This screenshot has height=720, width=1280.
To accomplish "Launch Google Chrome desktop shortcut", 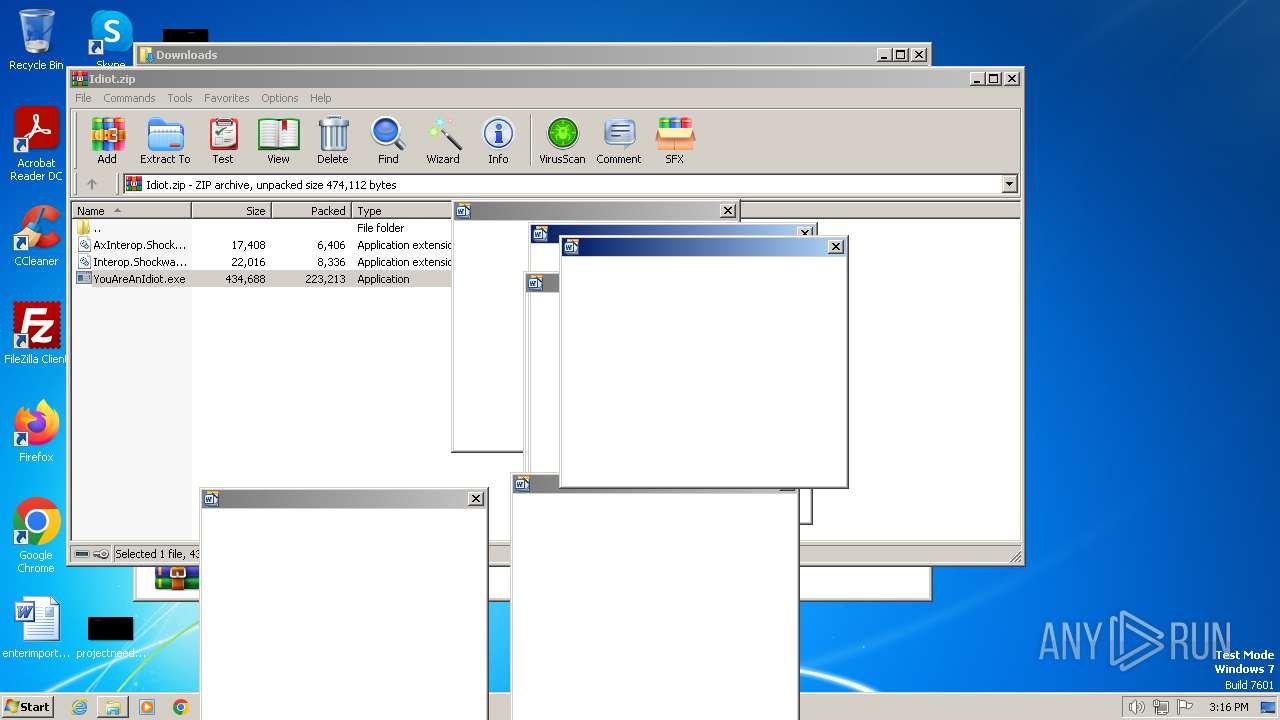I will point(36,535).
